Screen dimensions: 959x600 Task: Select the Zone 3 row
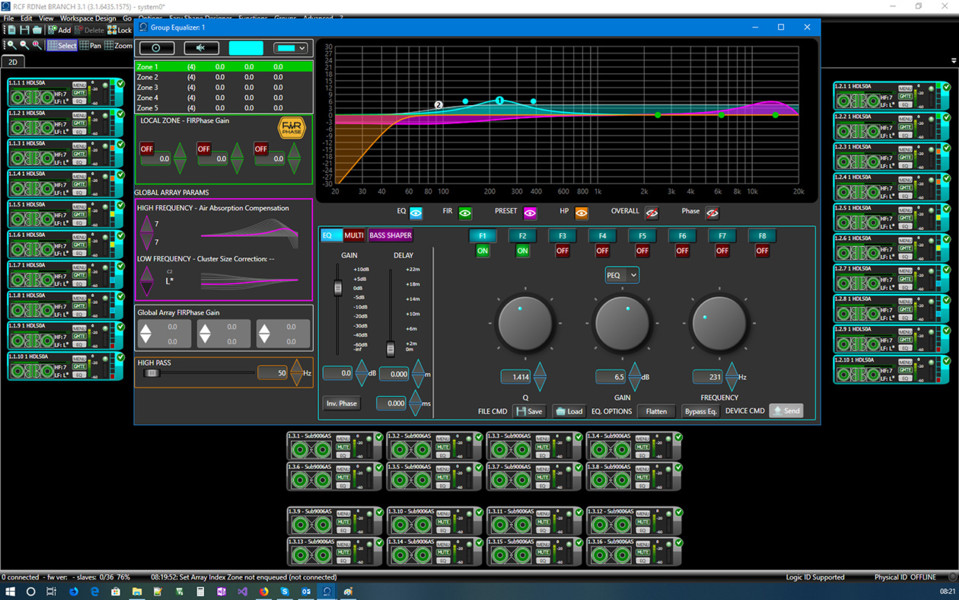(x=224, y=87)
